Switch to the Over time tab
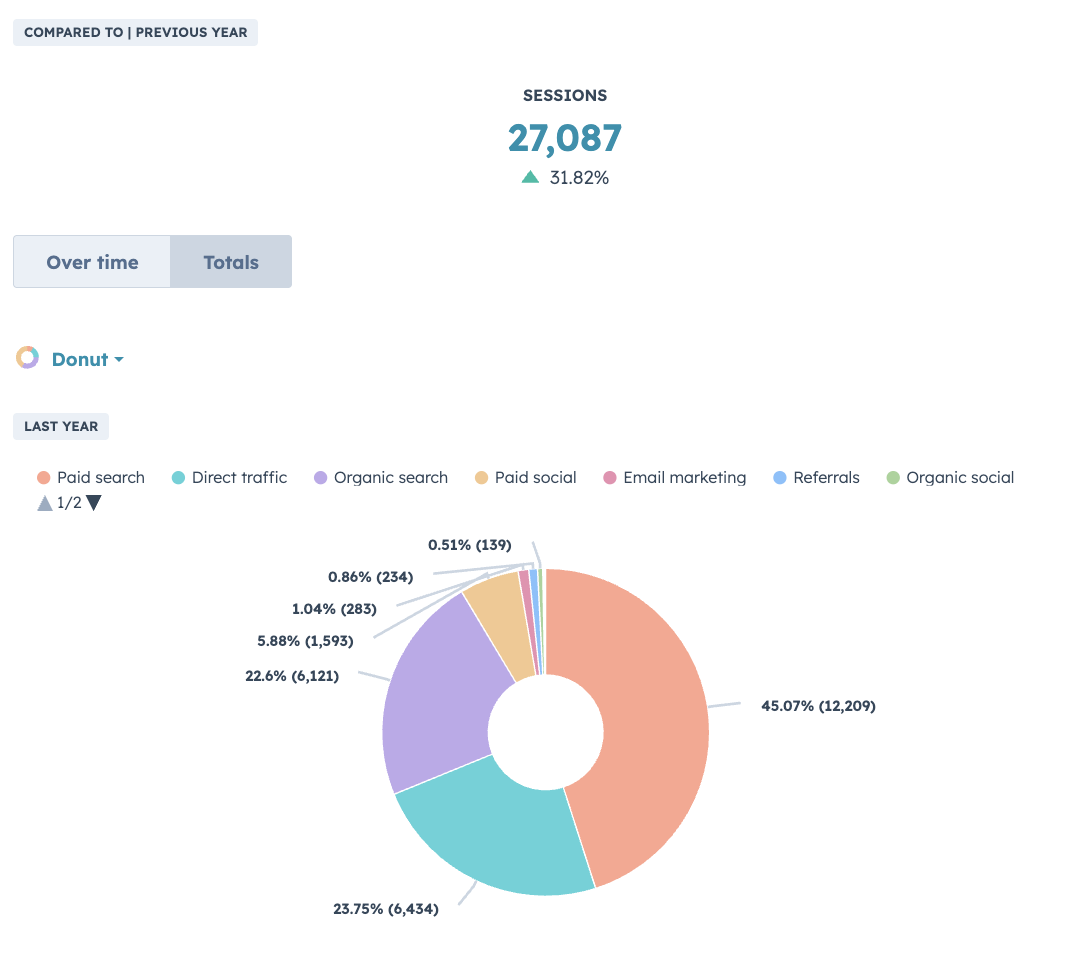Viewport: 1072px width, 970px height. (x=92, y=263)
